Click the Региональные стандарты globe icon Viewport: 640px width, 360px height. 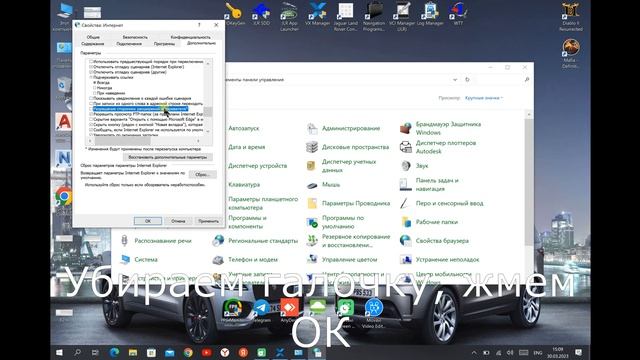(218, 241)
